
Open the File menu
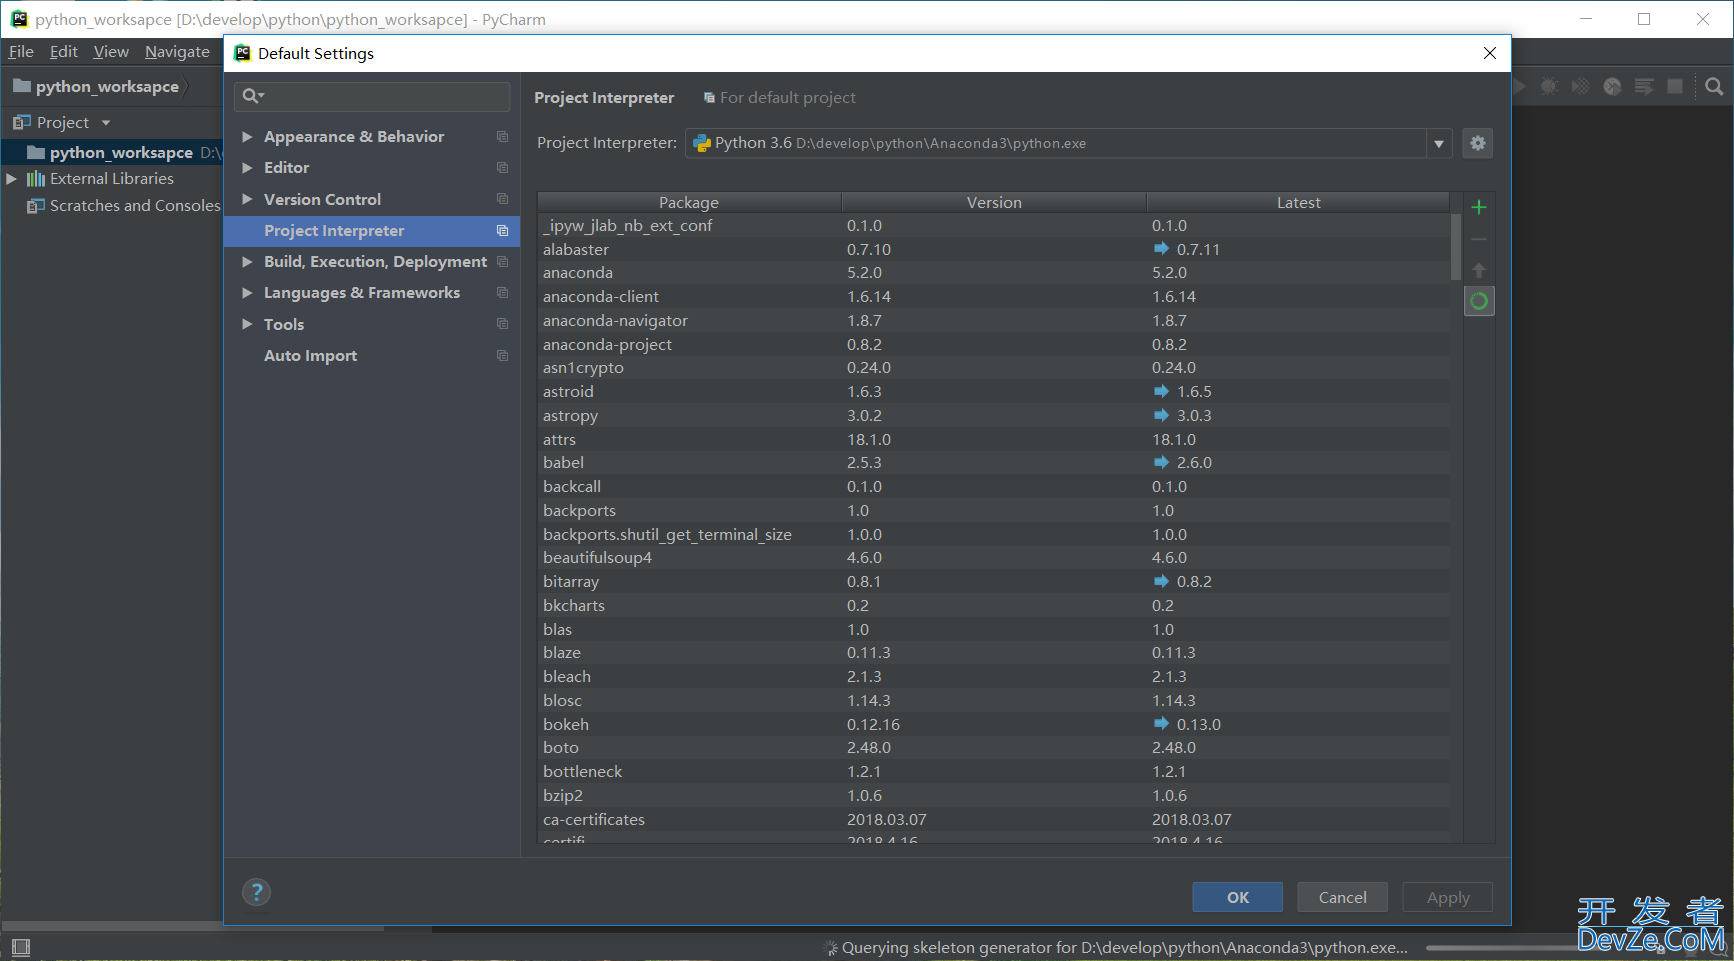click(x=21, y=52)
